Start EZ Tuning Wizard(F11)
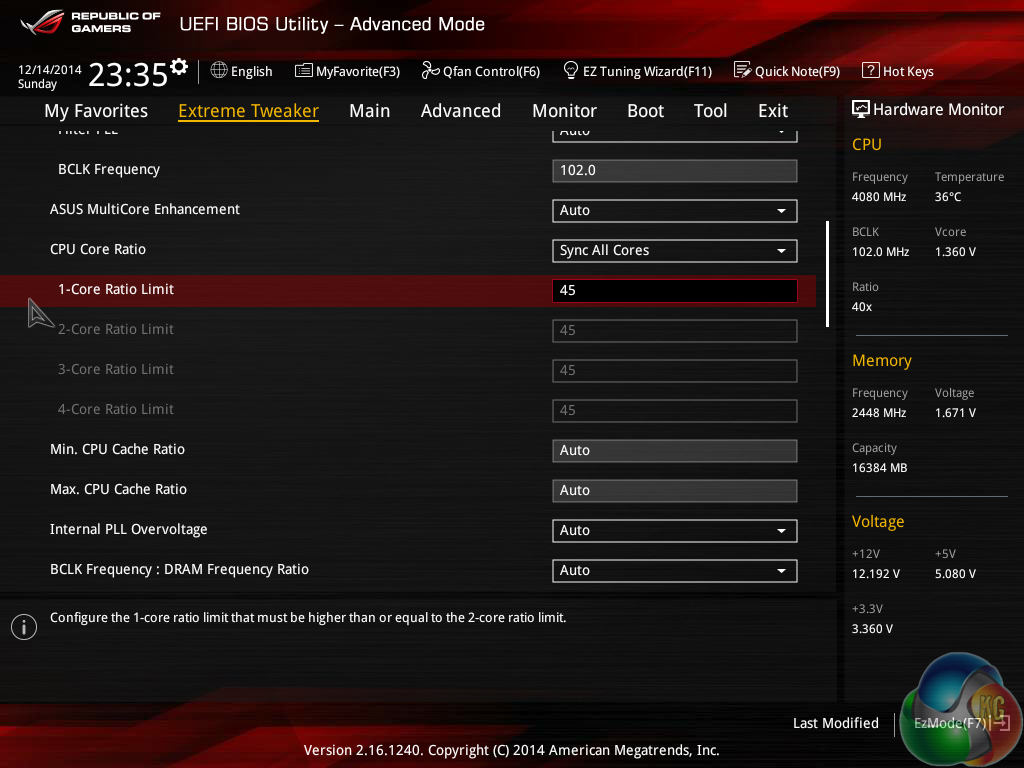 click(x=647, y=71)
